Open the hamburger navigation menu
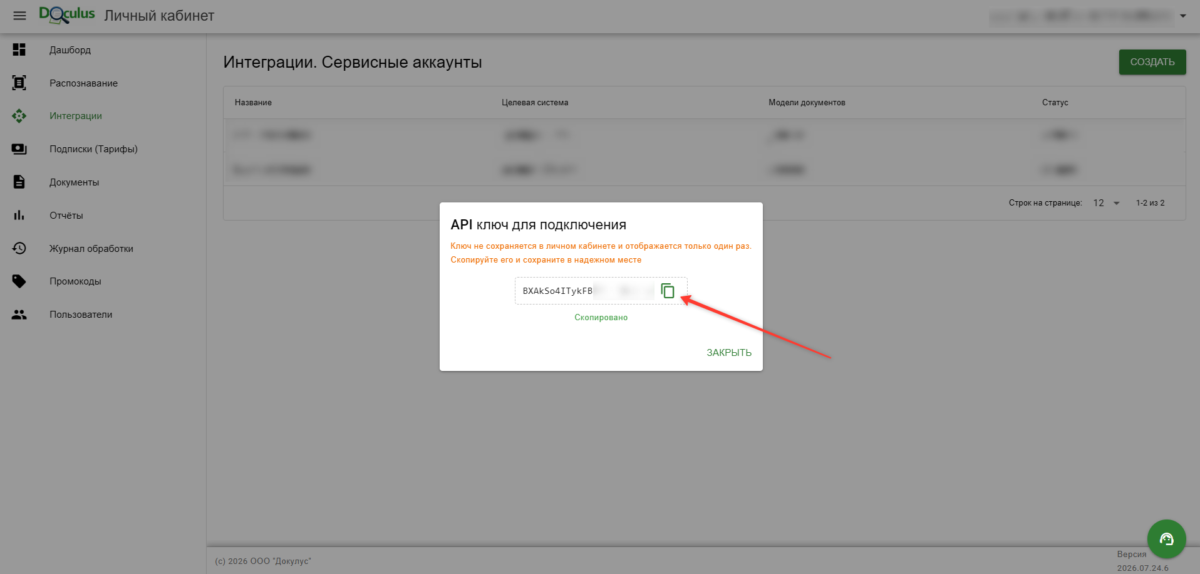Viewport: 1200px width, 574px height. tap(19, 16)
